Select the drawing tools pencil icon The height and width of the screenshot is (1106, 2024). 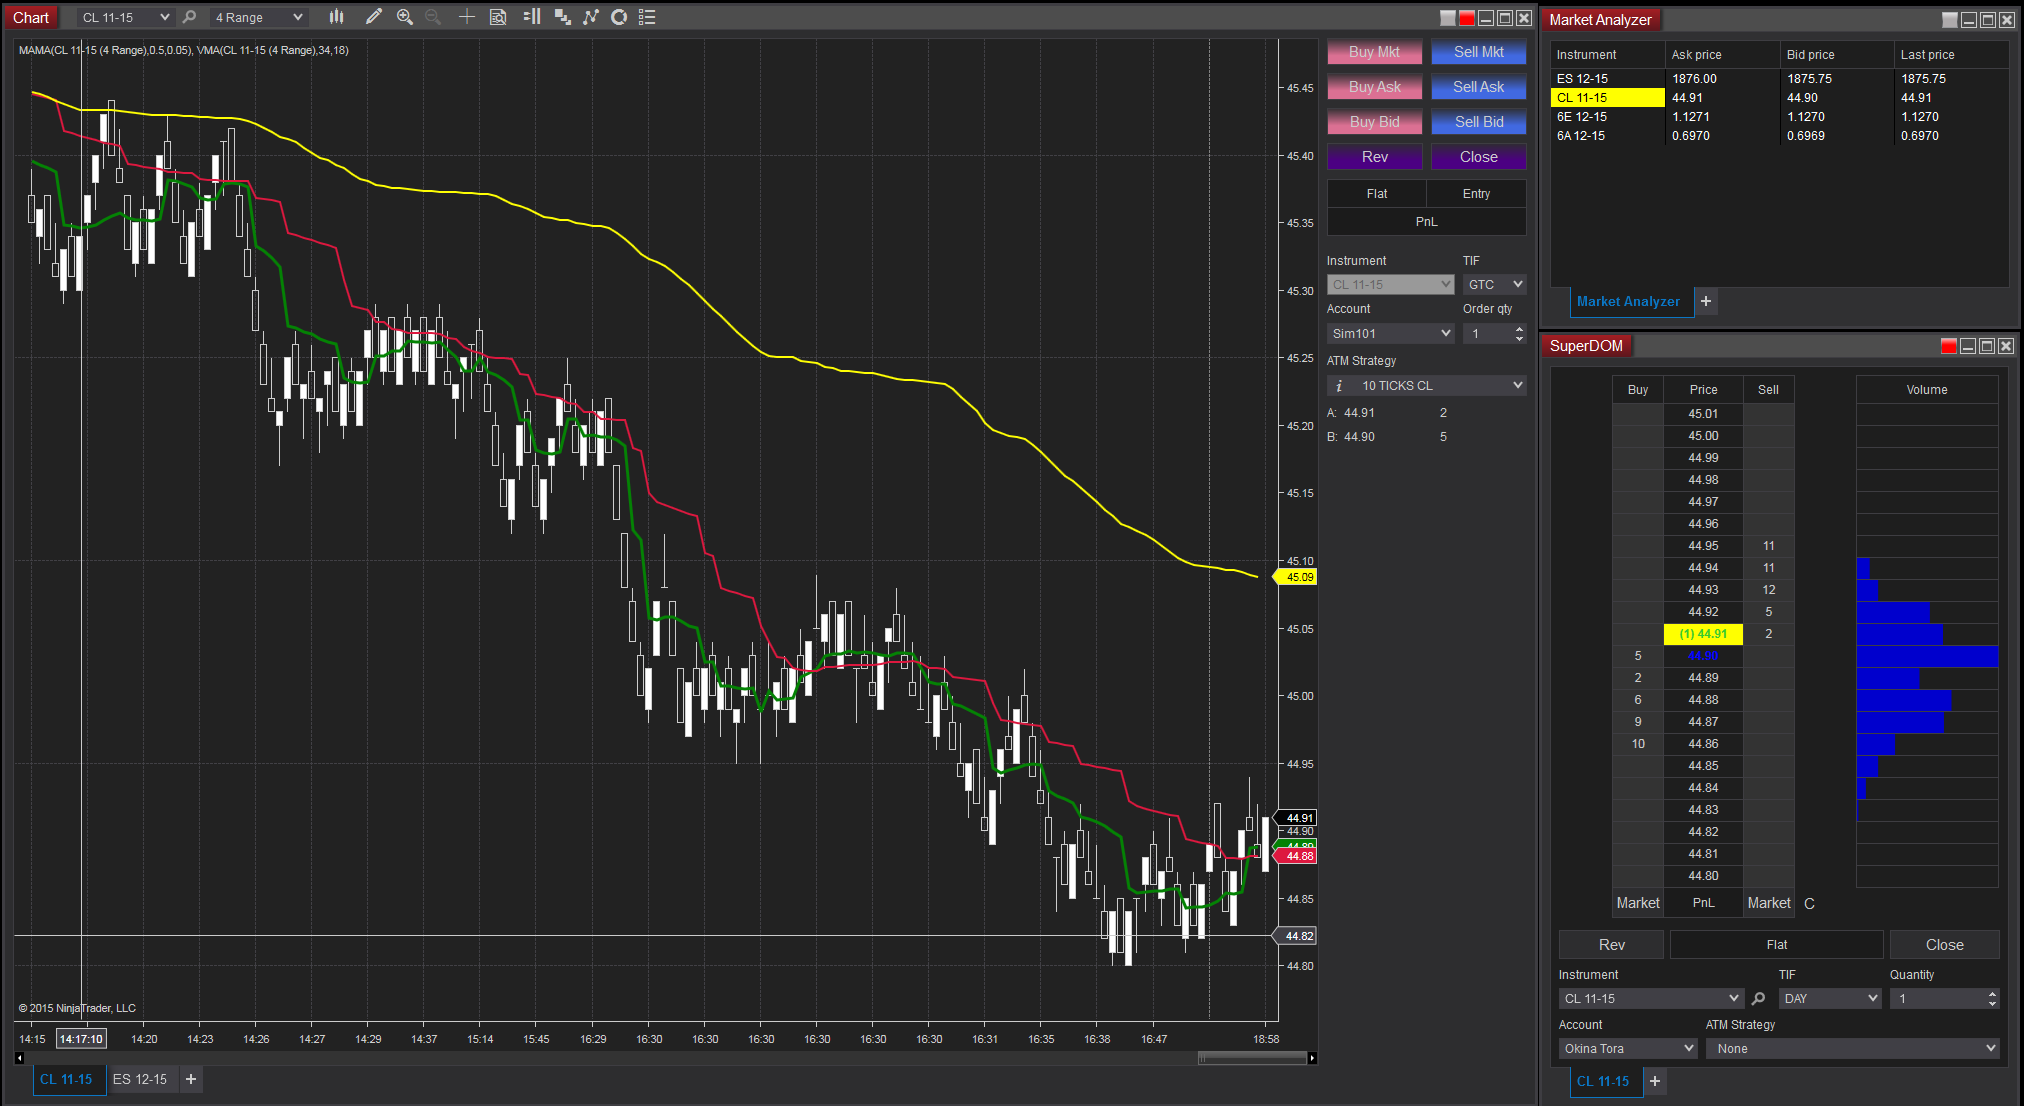click(373, 17)
